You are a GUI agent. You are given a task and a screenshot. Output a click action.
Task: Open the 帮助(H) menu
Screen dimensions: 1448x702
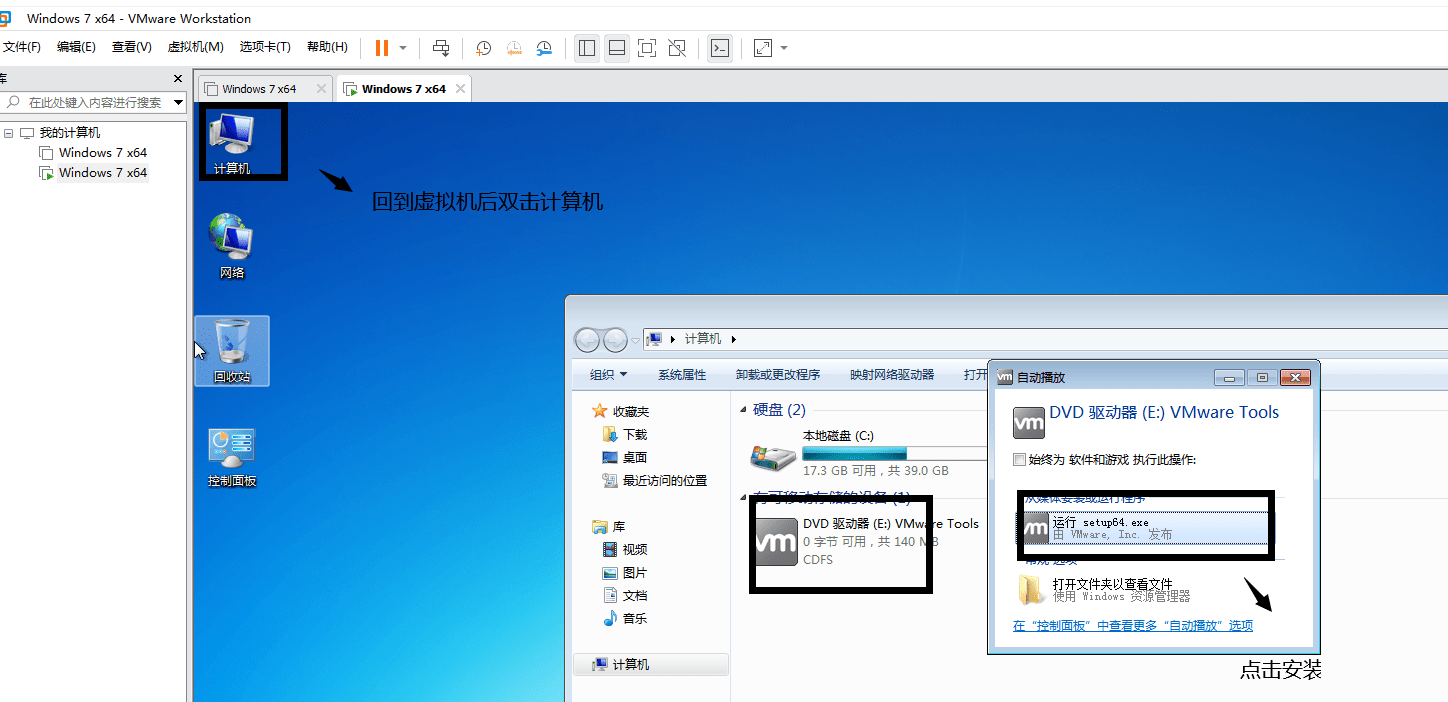(x=327, y=47)
